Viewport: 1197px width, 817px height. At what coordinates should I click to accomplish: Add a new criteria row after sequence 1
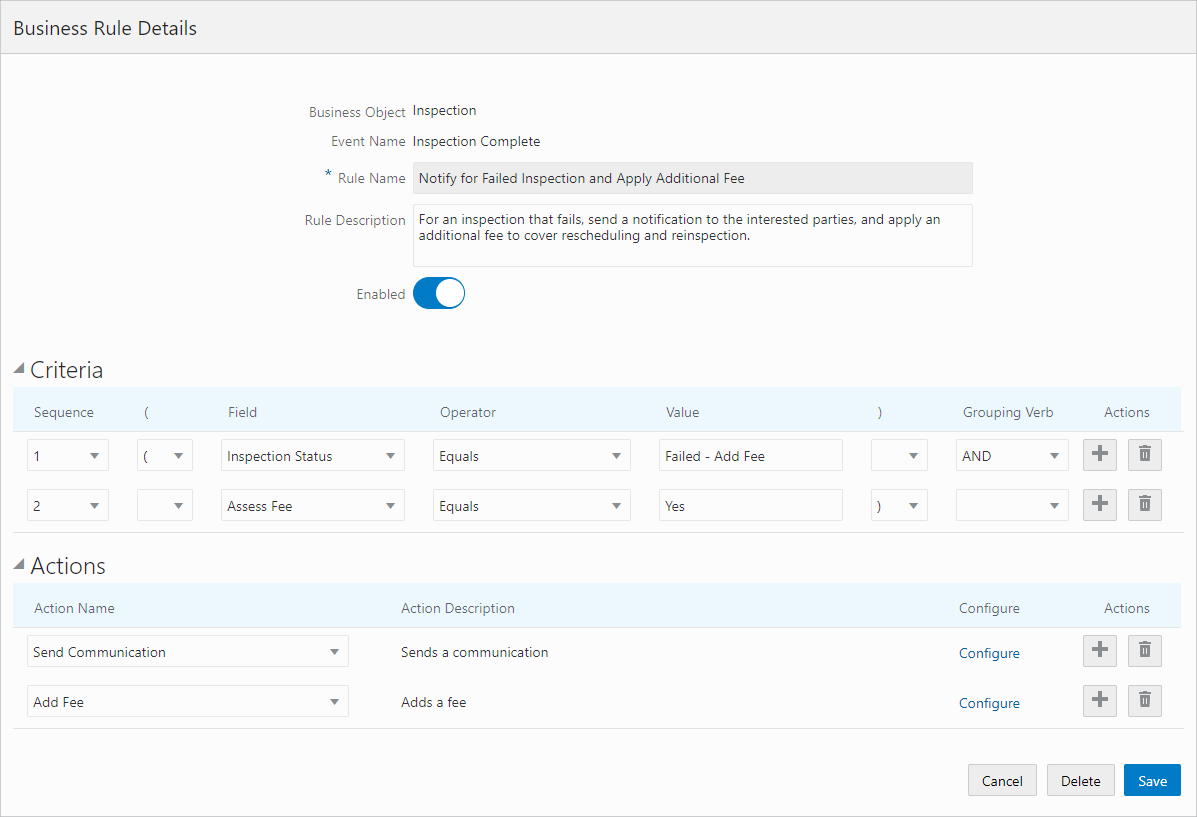coord(1099,454)
